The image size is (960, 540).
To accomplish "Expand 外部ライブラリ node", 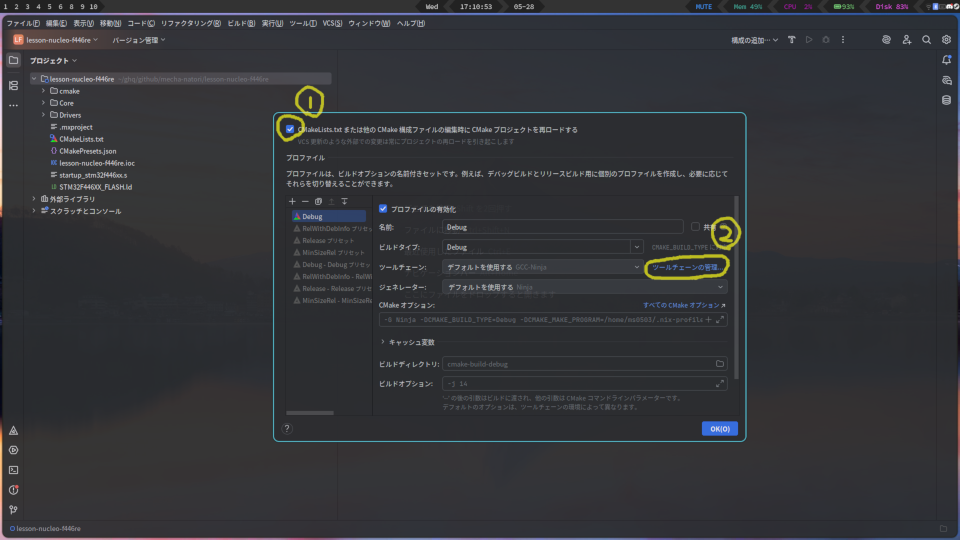I will (34, 199).
